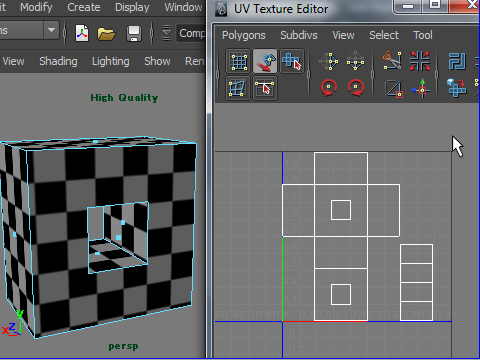Click the XYZ axis indicator in viewport
This screenshot has height=360, width=480.
[13, 323]
